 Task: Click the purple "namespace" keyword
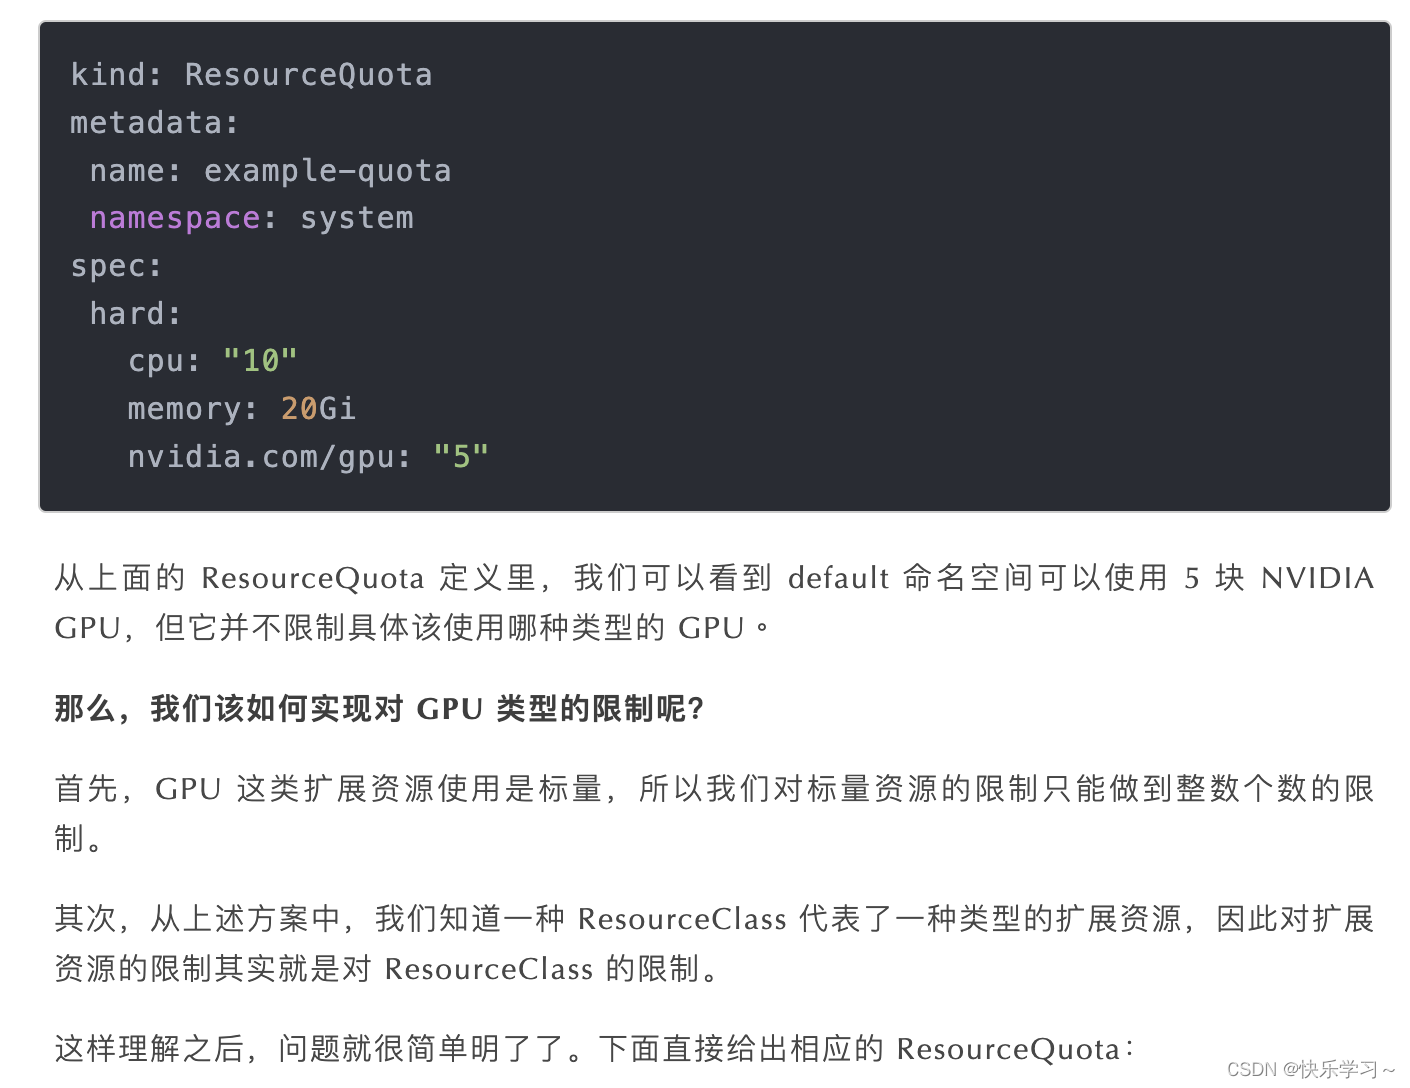point(175,218)
